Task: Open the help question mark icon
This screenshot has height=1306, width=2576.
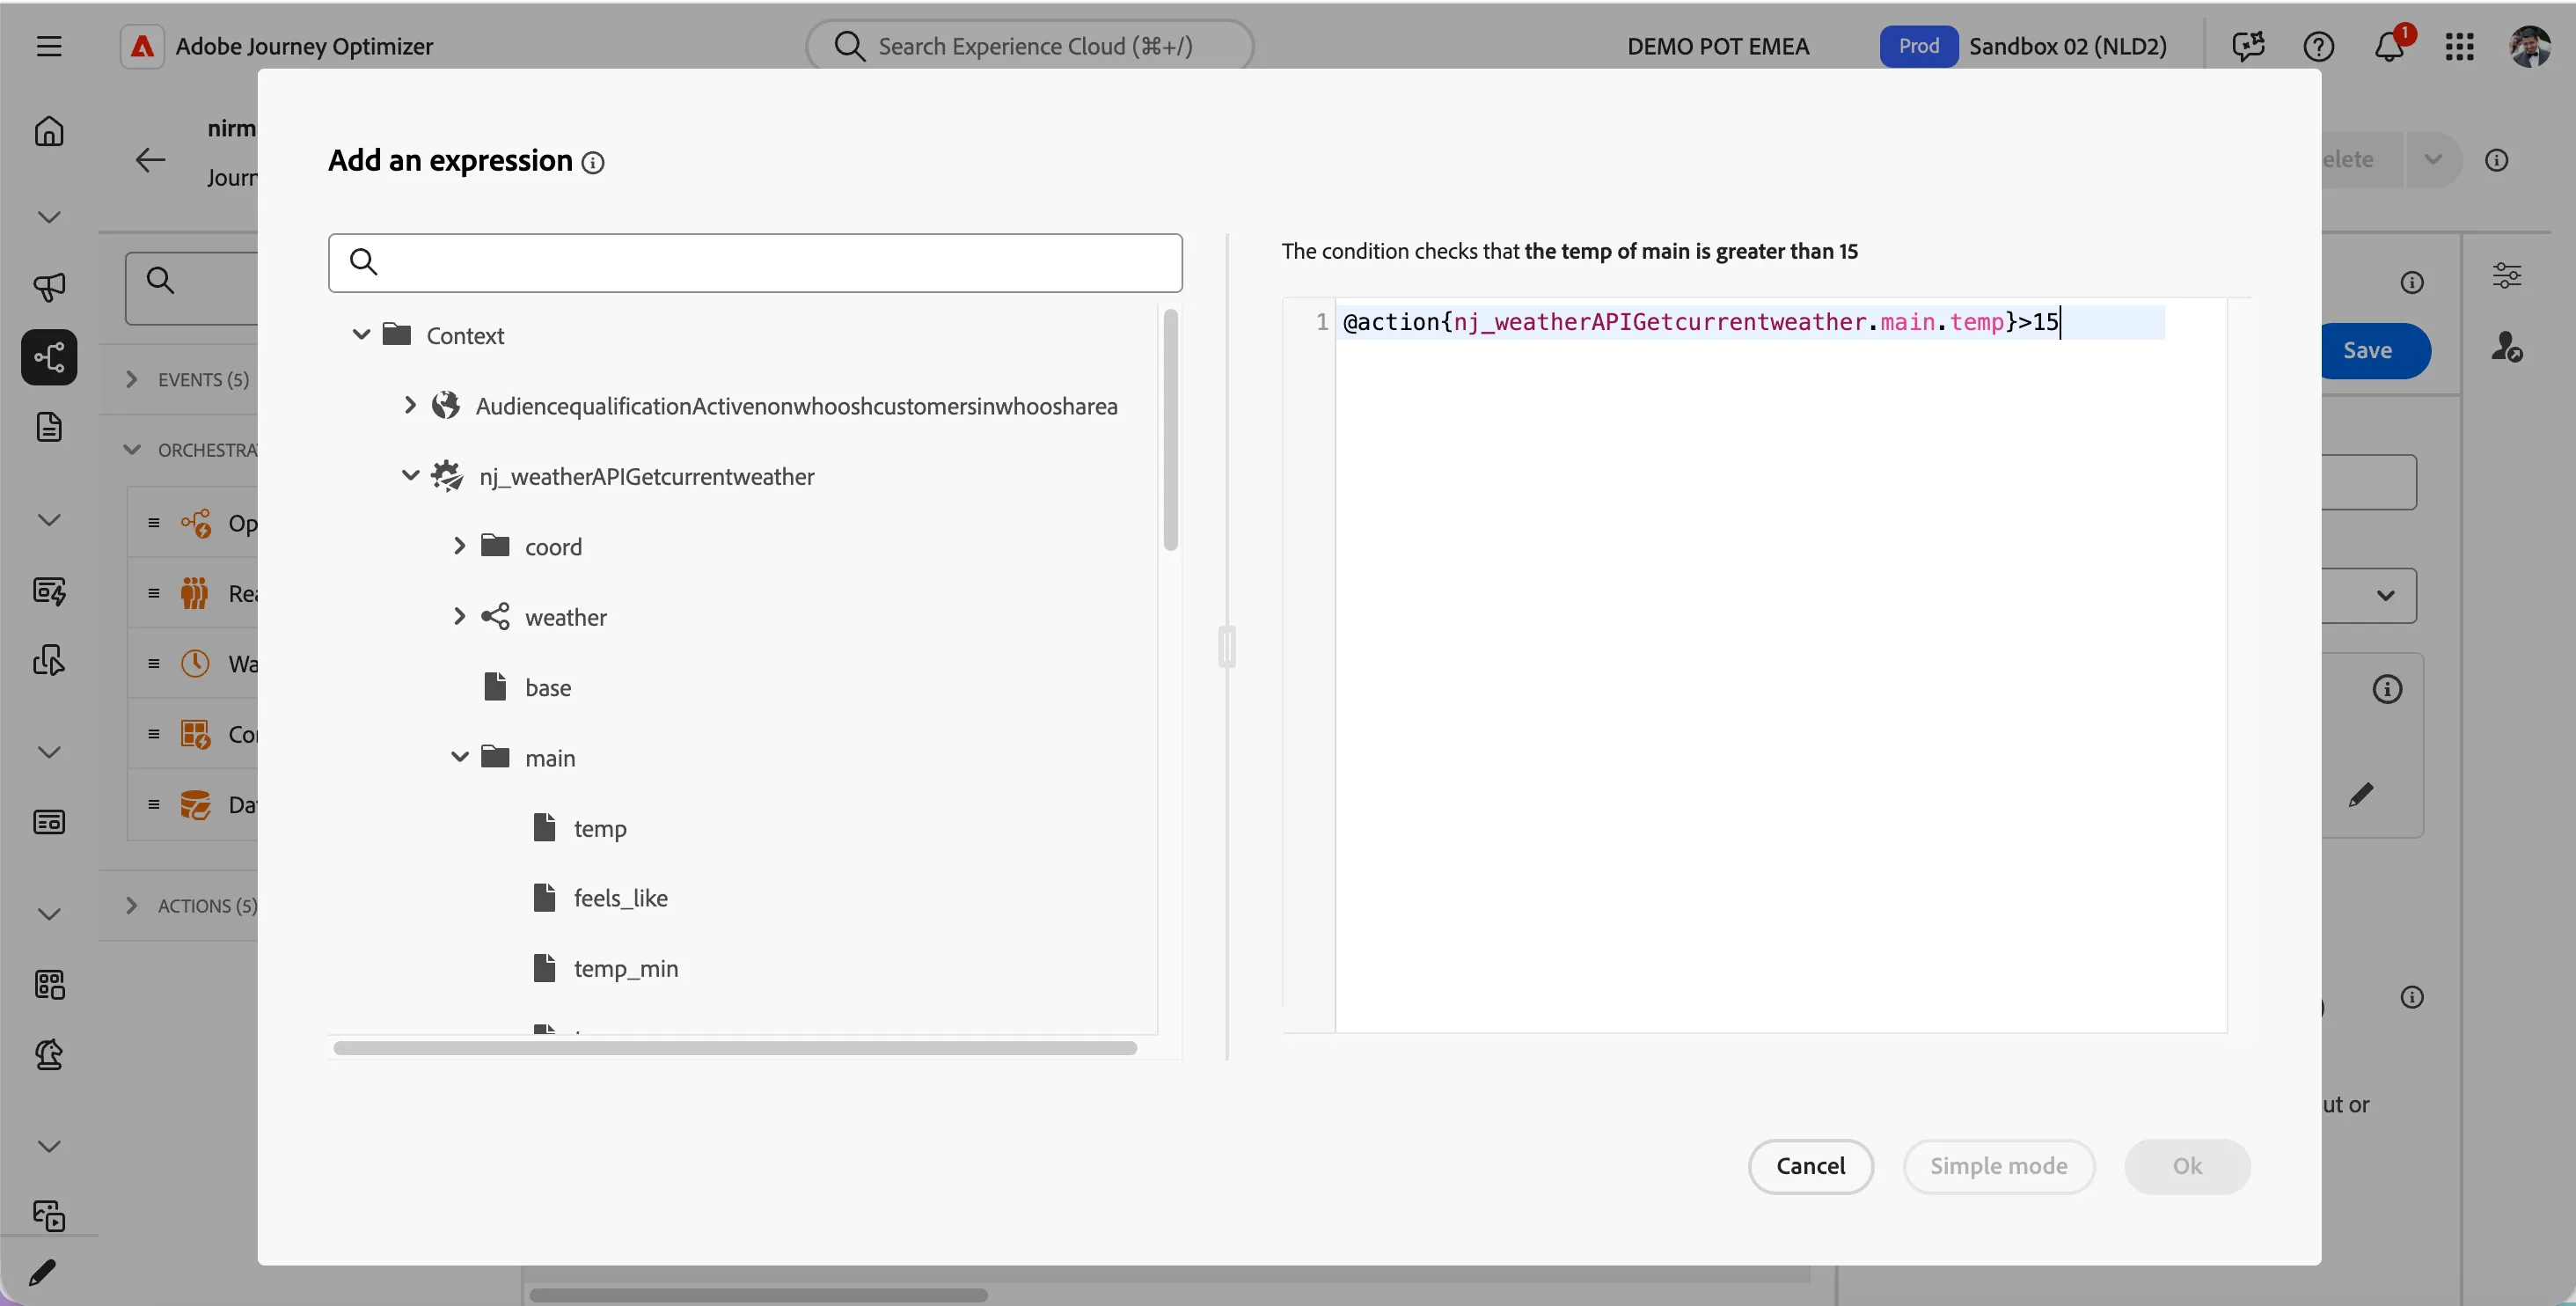Action: pos(2318,46)
